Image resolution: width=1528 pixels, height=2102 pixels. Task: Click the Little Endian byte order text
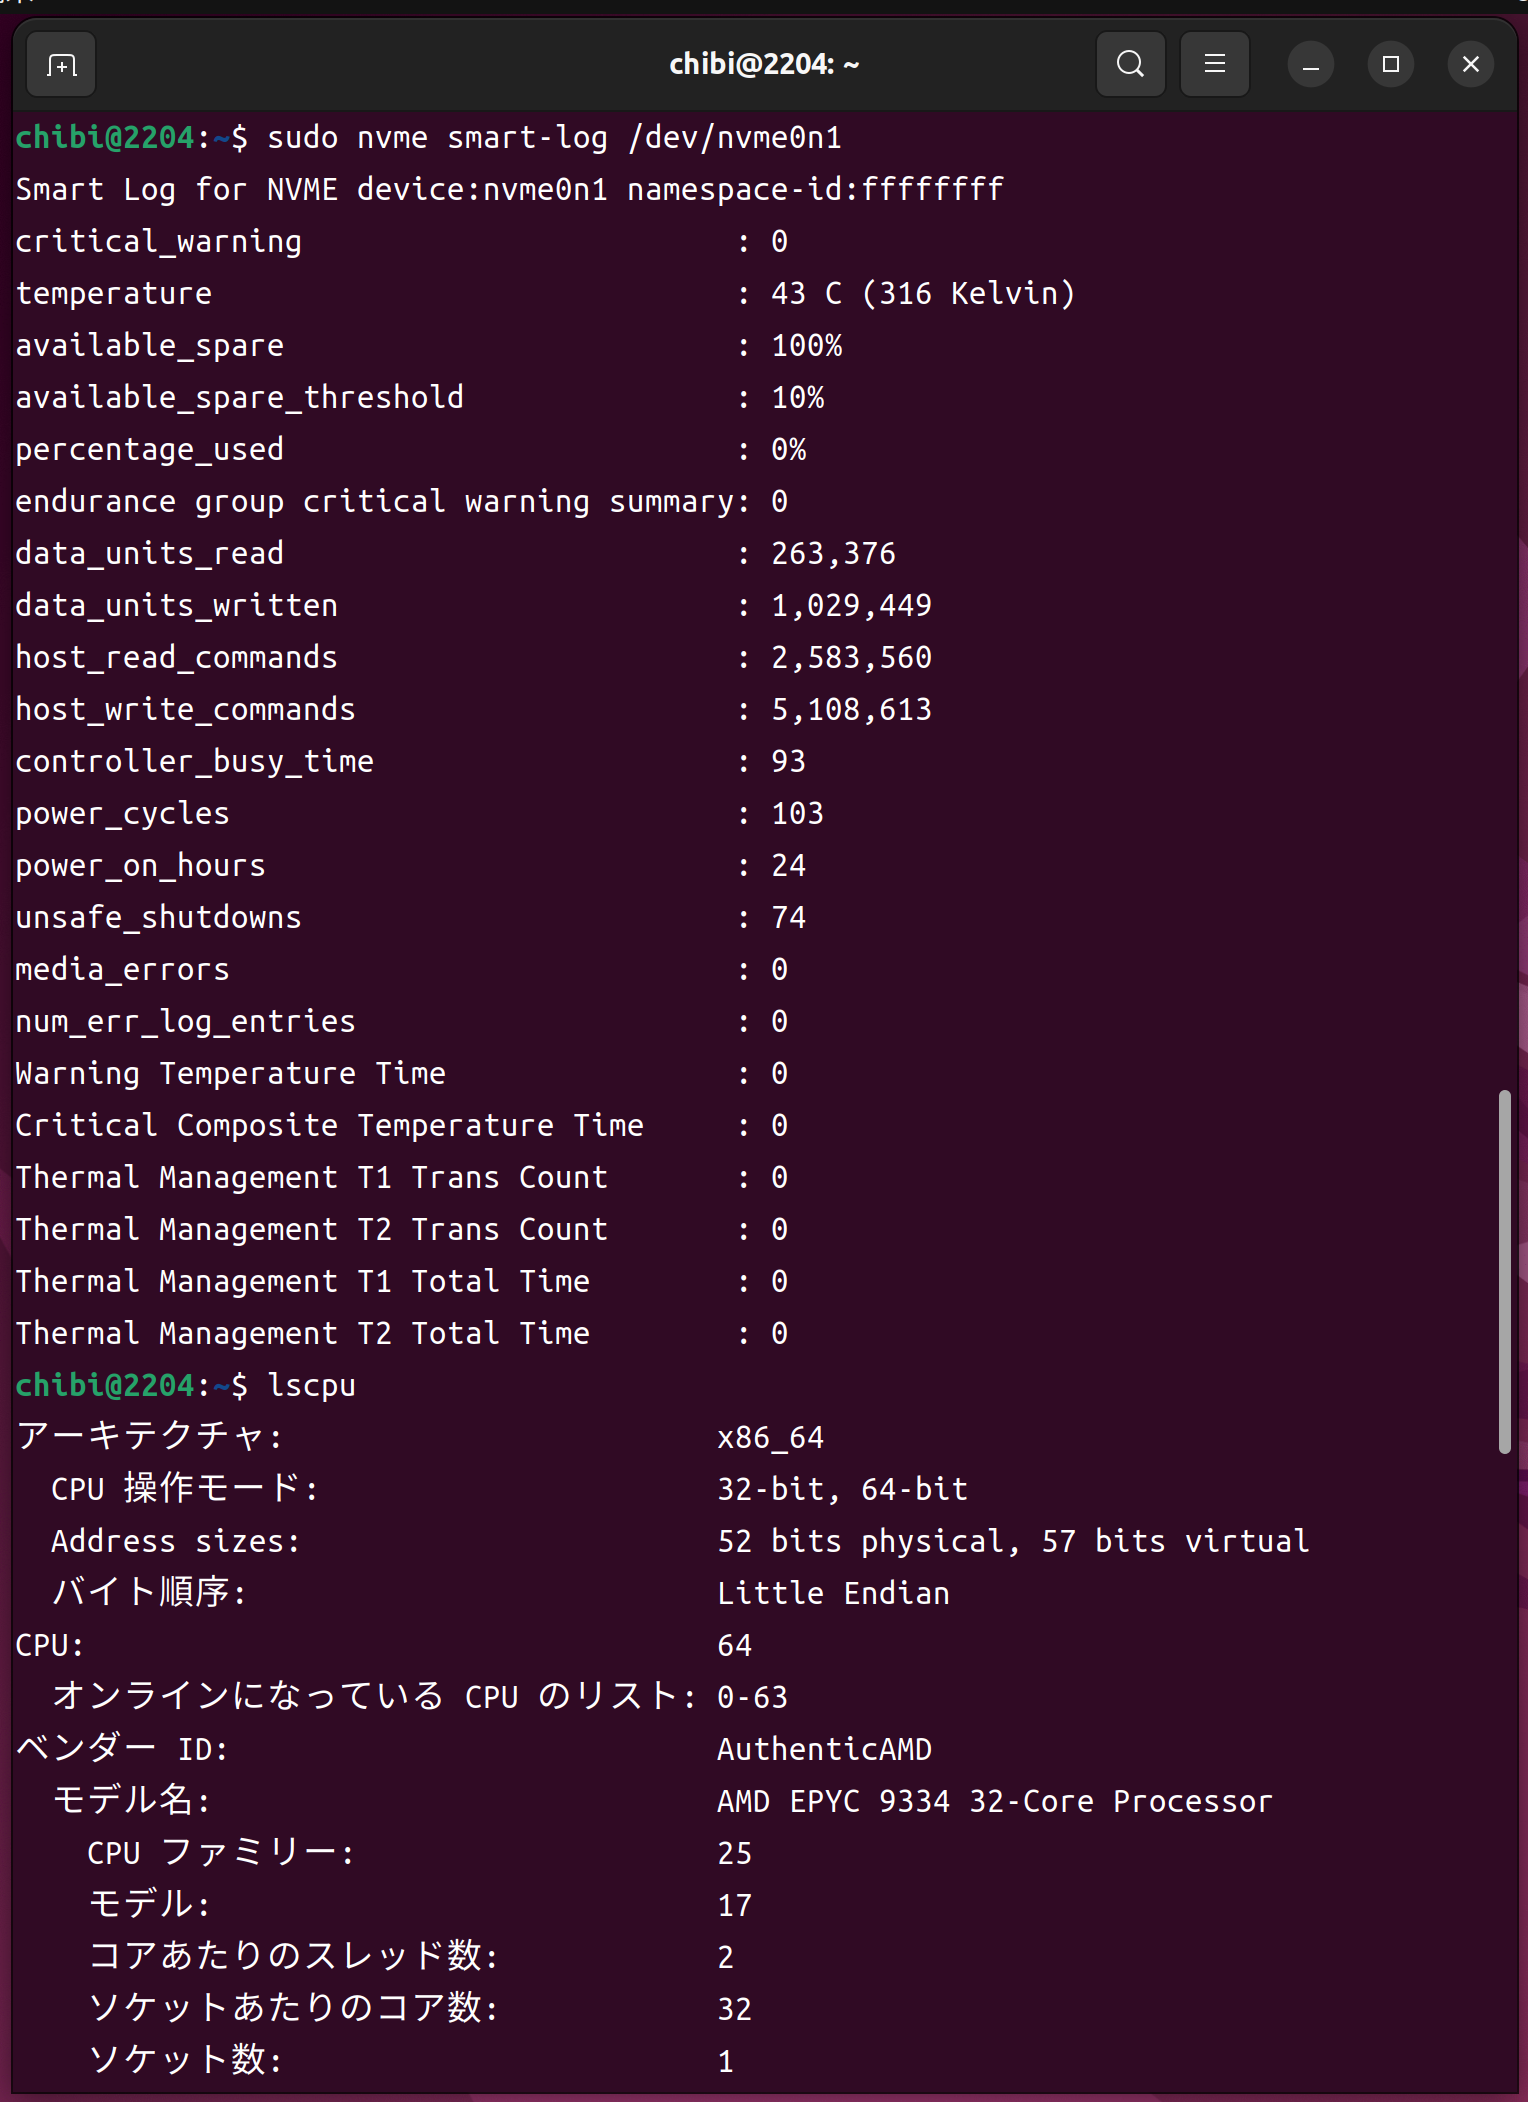[x=833, y=1594]
